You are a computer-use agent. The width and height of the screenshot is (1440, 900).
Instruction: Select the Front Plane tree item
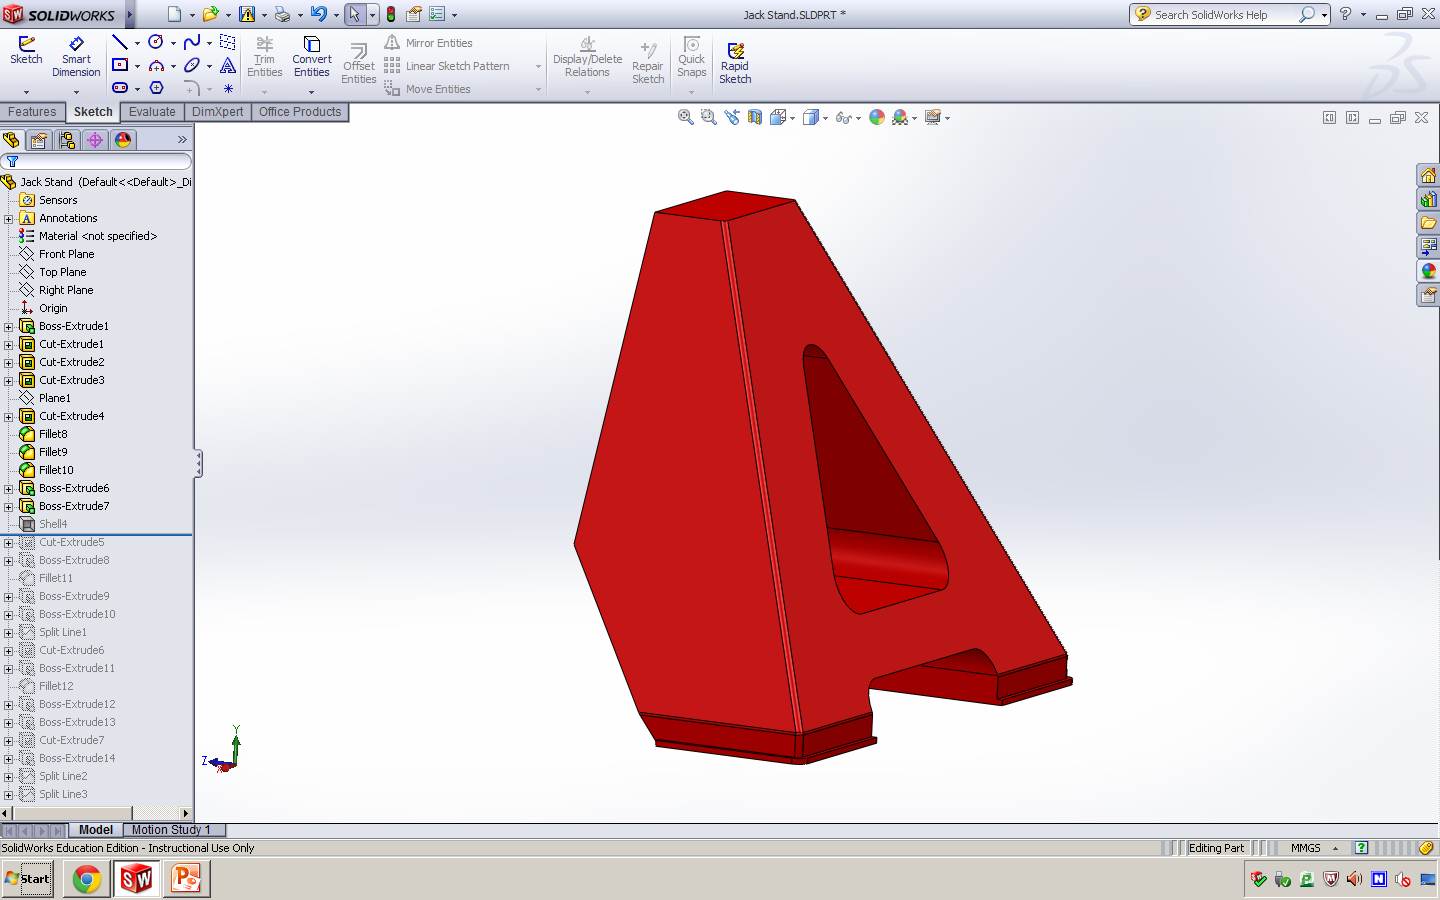66,254
